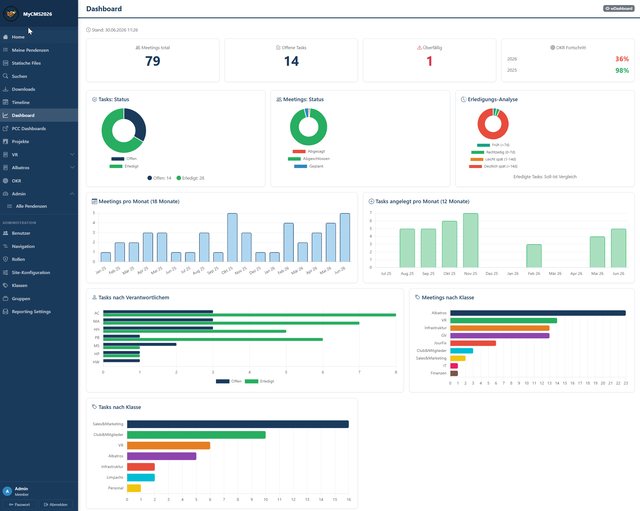This screenshot has width=640, height=511.
Task: Open the Timeline icon in sidebar
Action: coord(5,102)
